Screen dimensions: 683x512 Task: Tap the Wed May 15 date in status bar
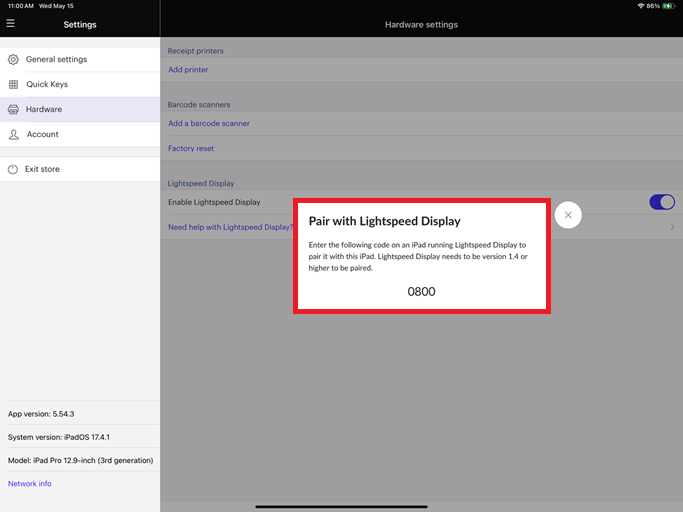pyautogui.click(x=56, y=6)
